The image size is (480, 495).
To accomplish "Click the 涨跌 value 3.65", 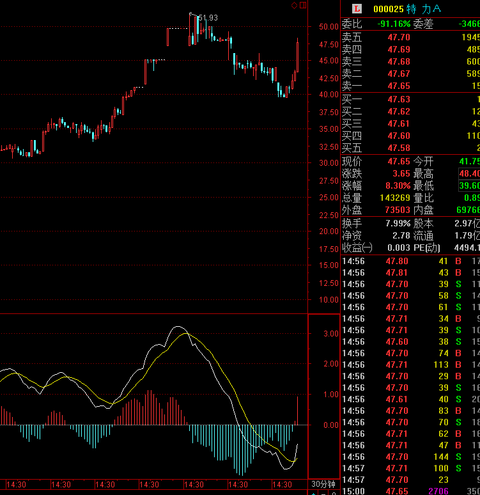I will coord(401,174).
